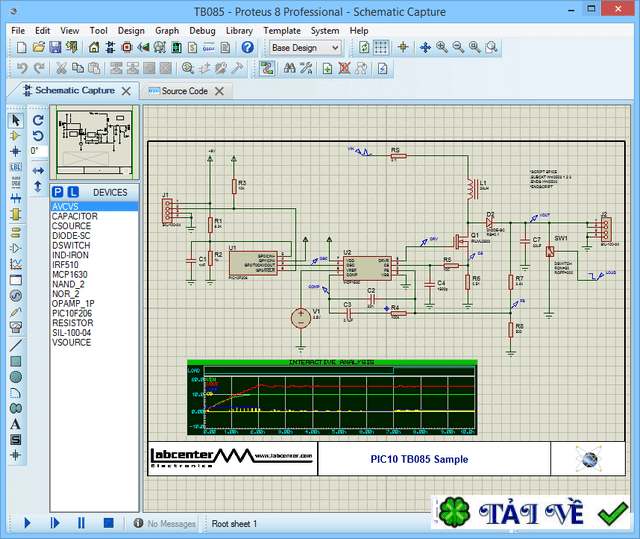Expand the Template menu

[281, 30]
